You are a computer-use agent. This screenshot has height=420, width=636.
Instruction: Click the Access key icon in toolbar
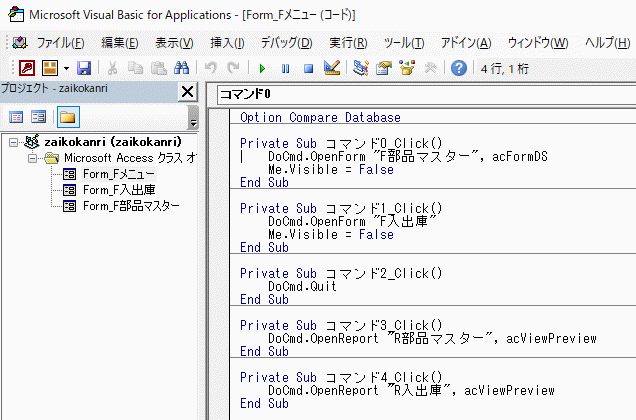(27, 68)
